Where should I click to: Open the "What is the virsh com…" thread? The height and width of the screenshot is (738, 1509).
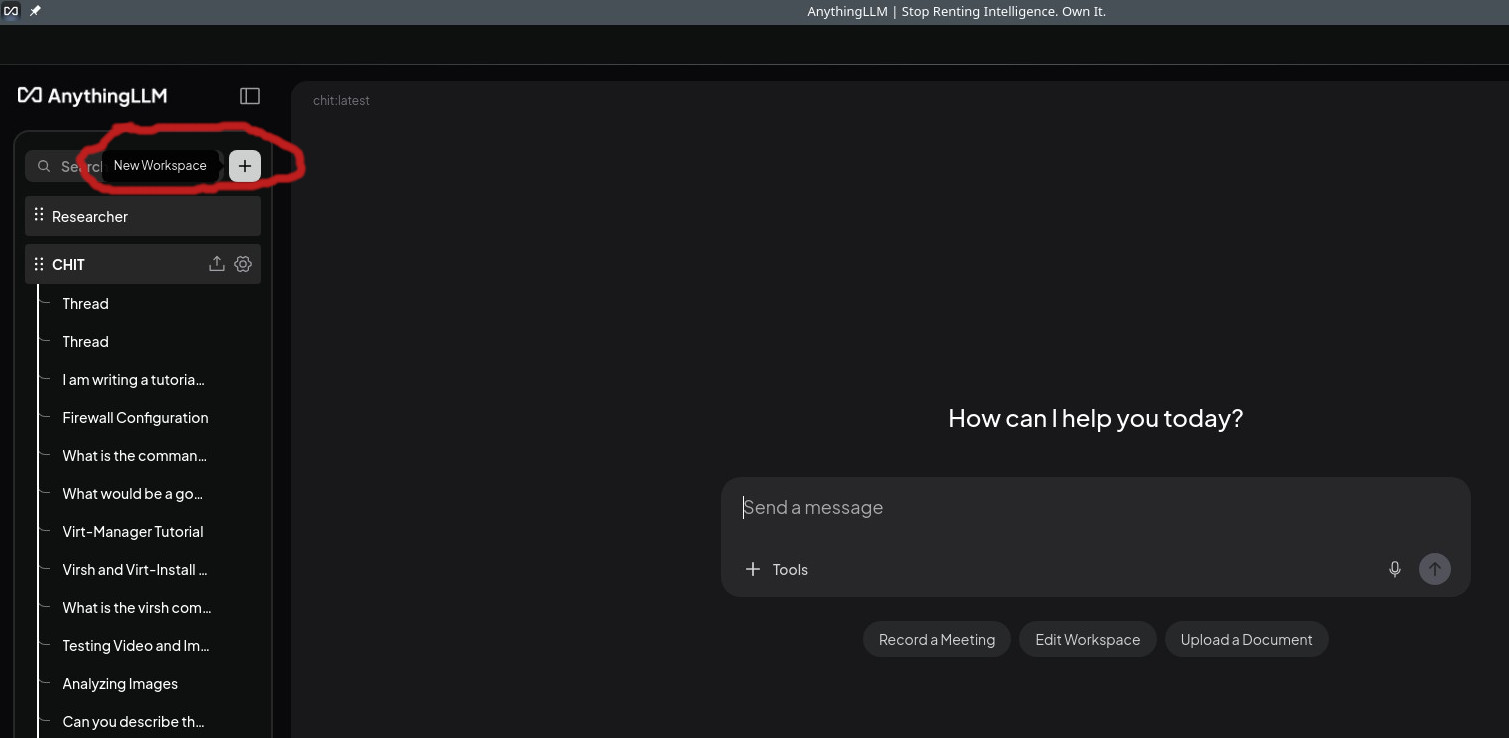pos(137,608)
